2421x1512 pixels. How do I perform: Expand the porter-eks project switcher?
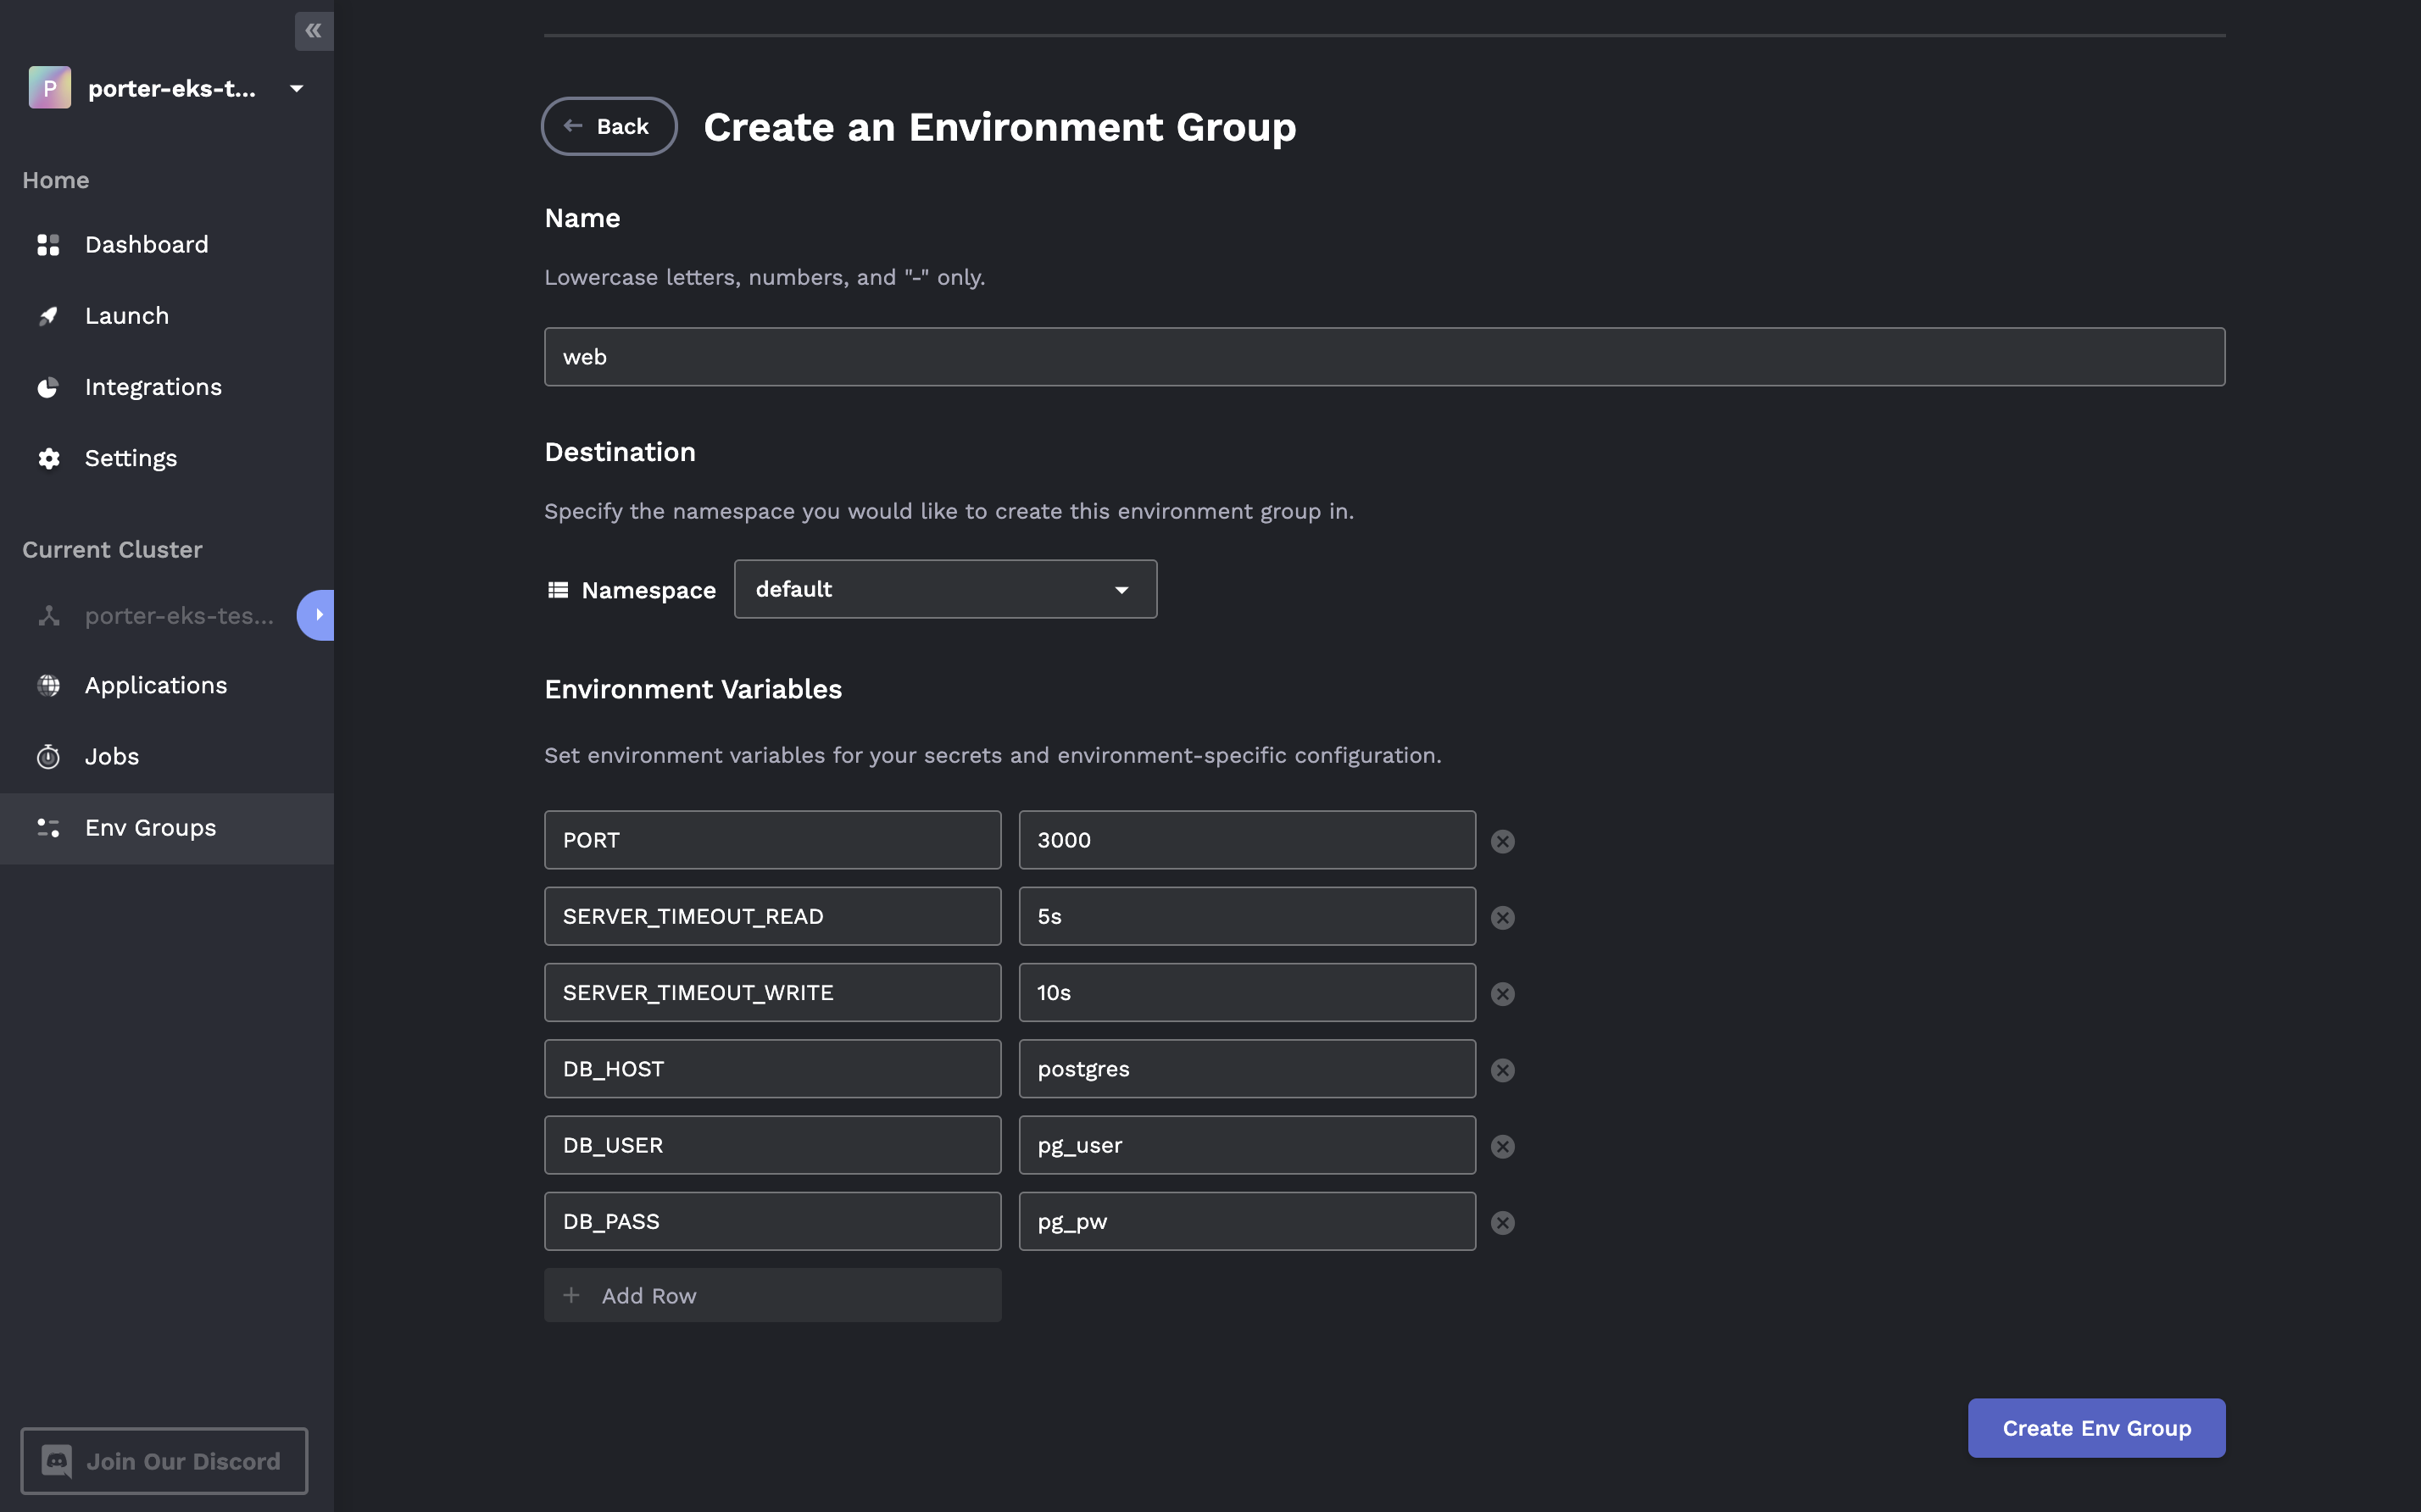296,89
